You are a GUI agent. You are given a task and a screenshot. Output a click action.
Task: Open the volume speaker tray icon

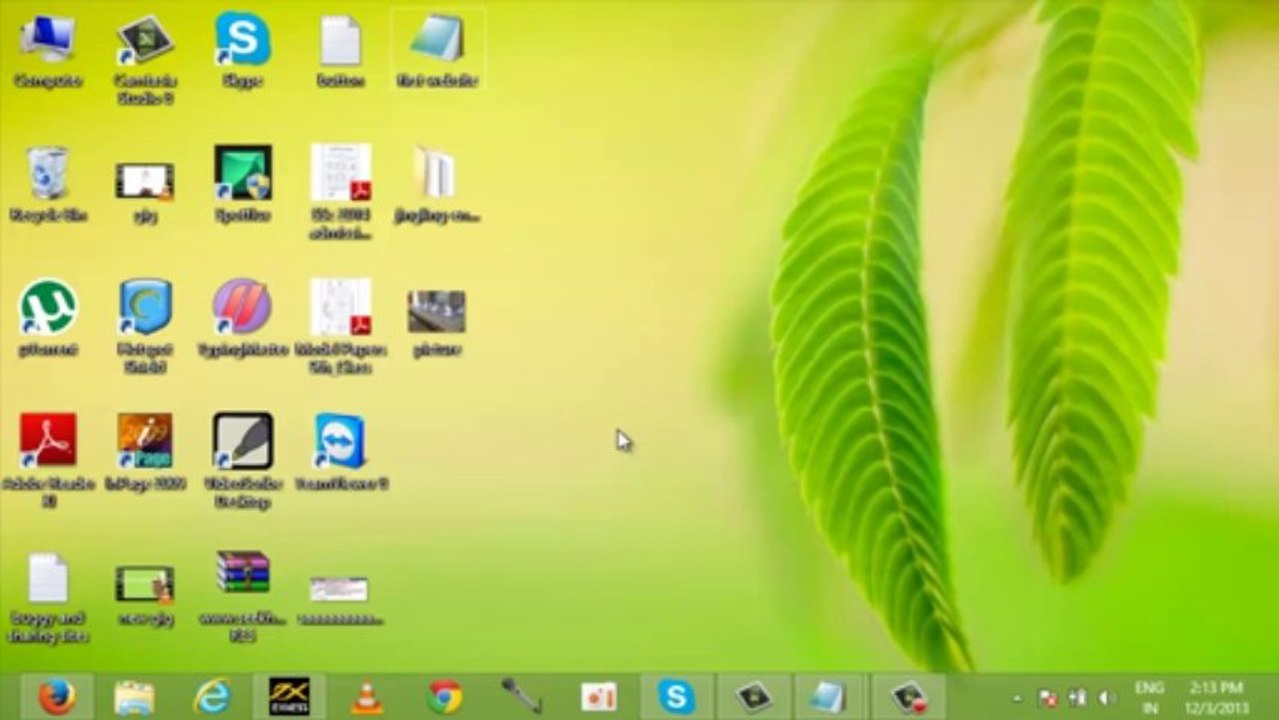coord(1107,698)
